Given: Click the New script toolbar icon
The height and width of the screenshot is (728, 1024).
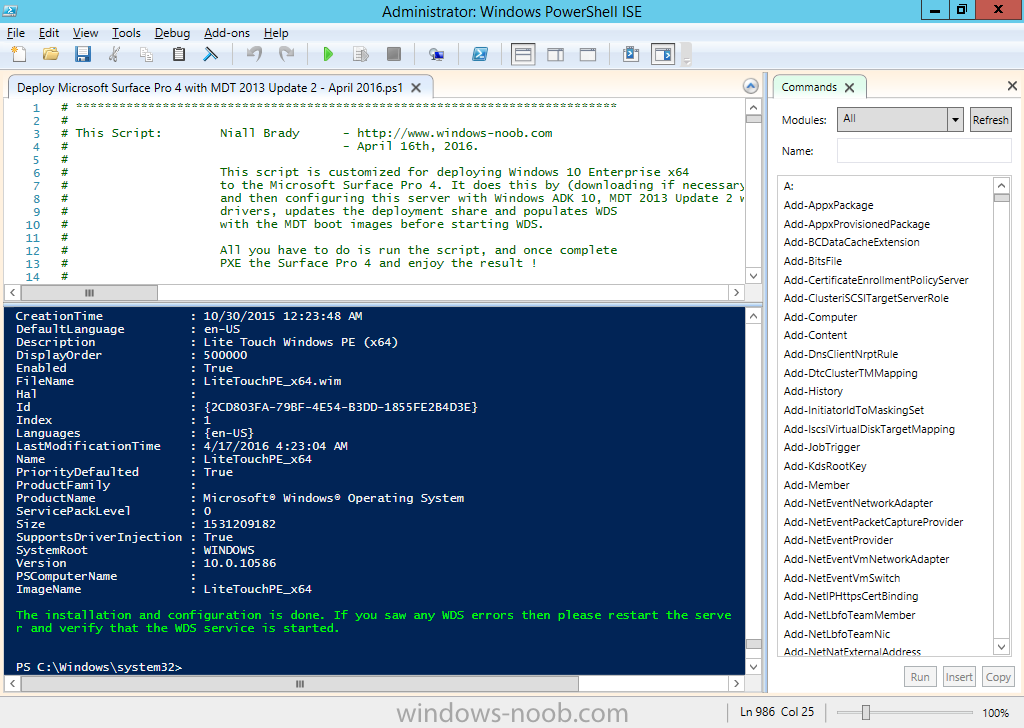Looking at the screenshot, I should click(19, 54).
